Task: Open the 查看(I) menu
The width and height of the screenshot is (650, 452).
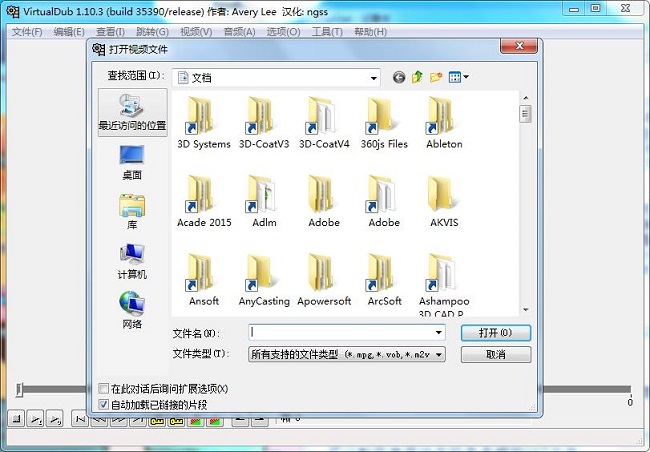Action: point(110,32)
